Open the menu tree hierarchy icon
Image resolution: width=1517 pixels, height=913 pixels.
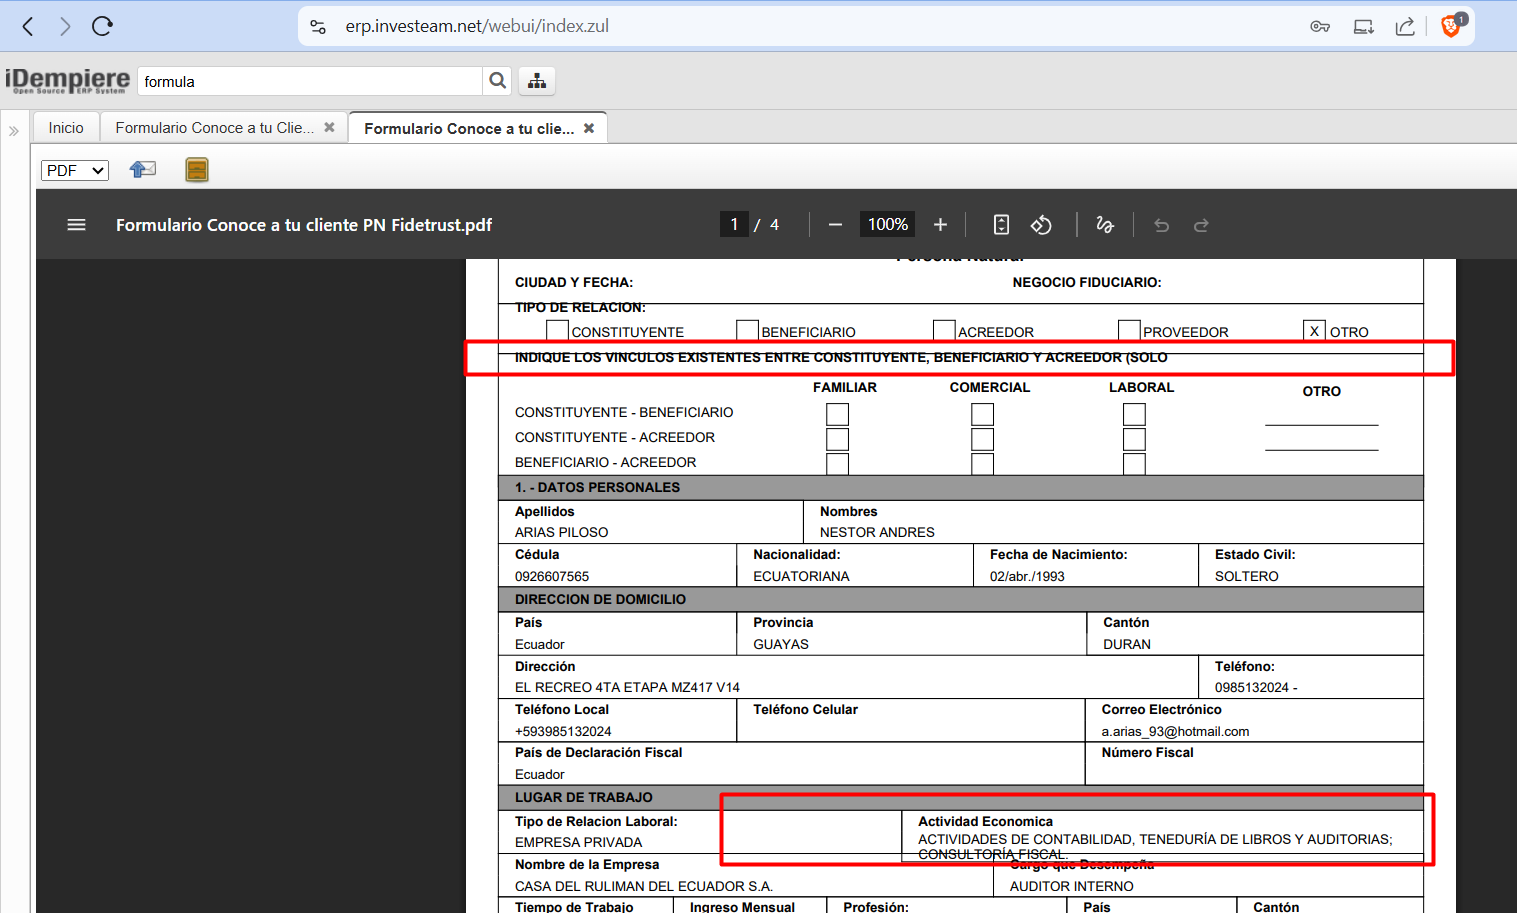[537, 81]
